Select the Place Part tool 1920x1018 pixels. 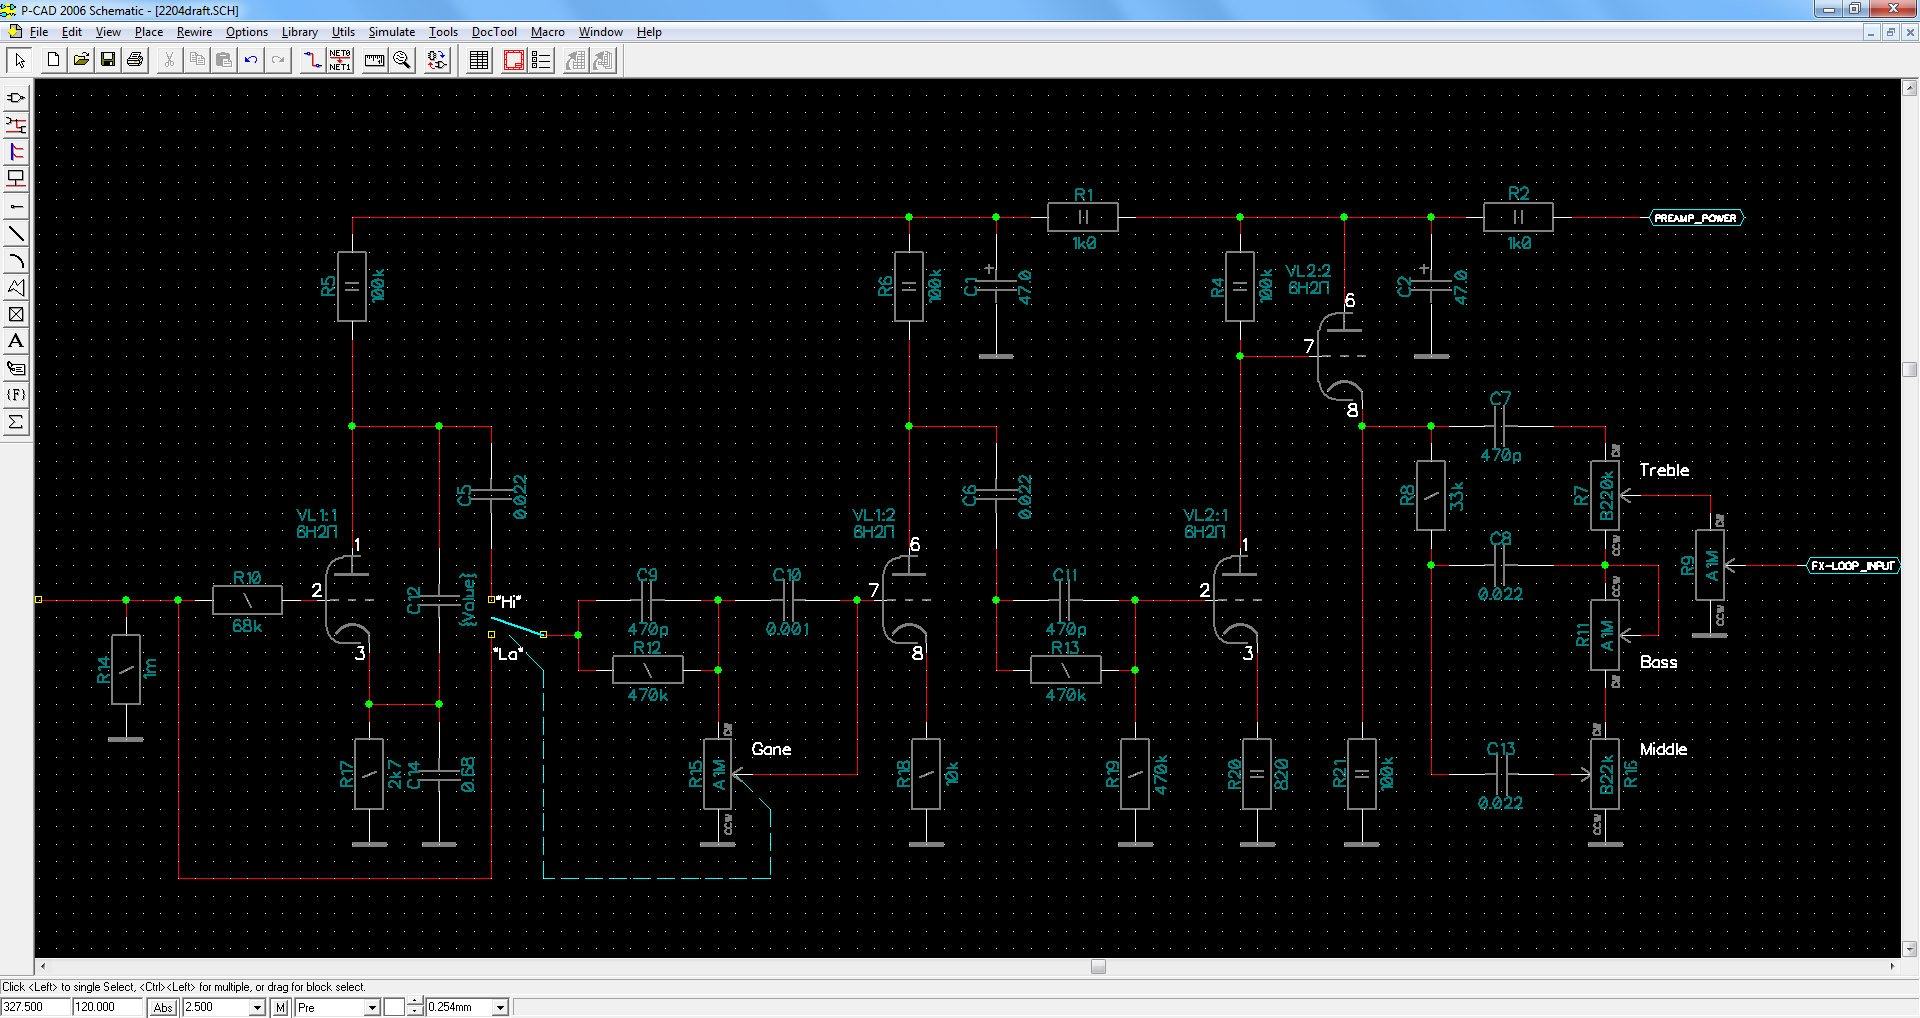pyautogui.click(x=16, y=98)
